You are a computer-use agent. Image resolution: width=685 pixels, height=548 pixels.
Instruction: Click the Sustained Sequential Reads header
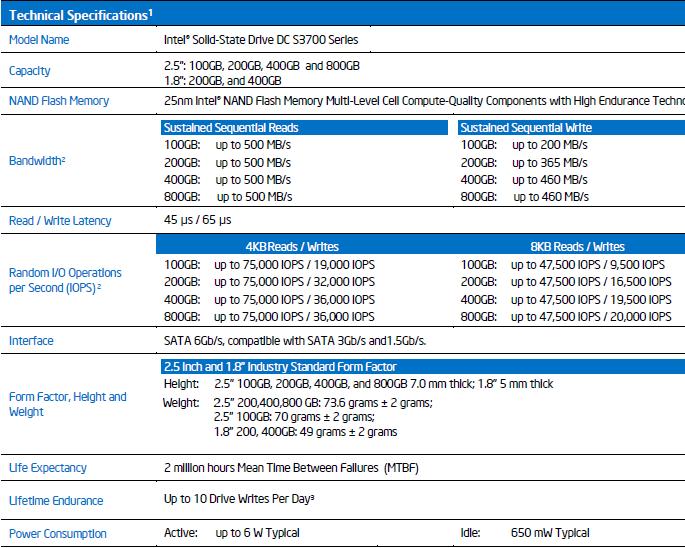231,128
